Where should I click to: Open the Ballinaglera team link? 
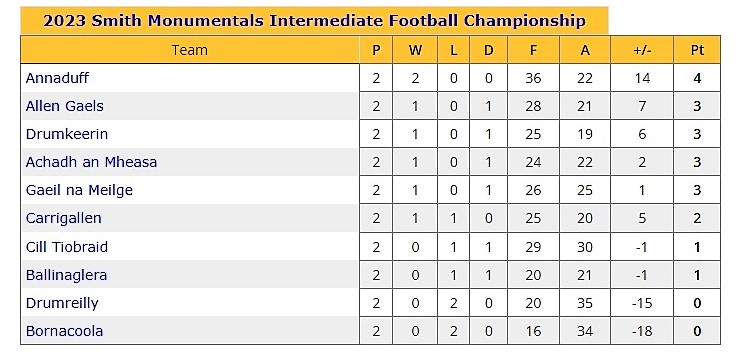click(x=66, y=275)
